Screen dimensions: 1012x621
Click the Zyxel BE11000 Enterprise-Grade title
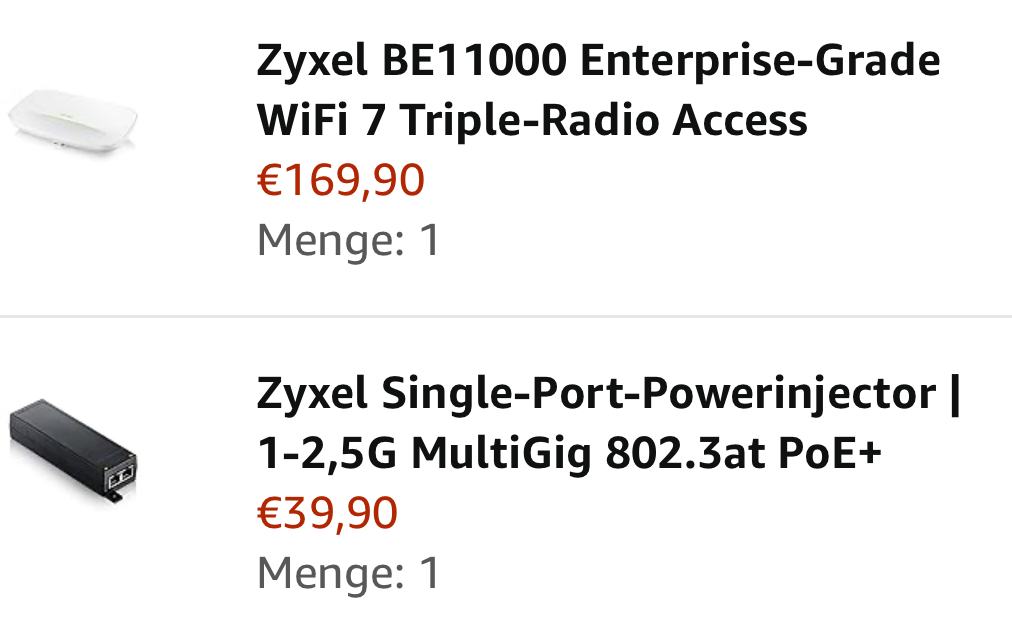598,61
